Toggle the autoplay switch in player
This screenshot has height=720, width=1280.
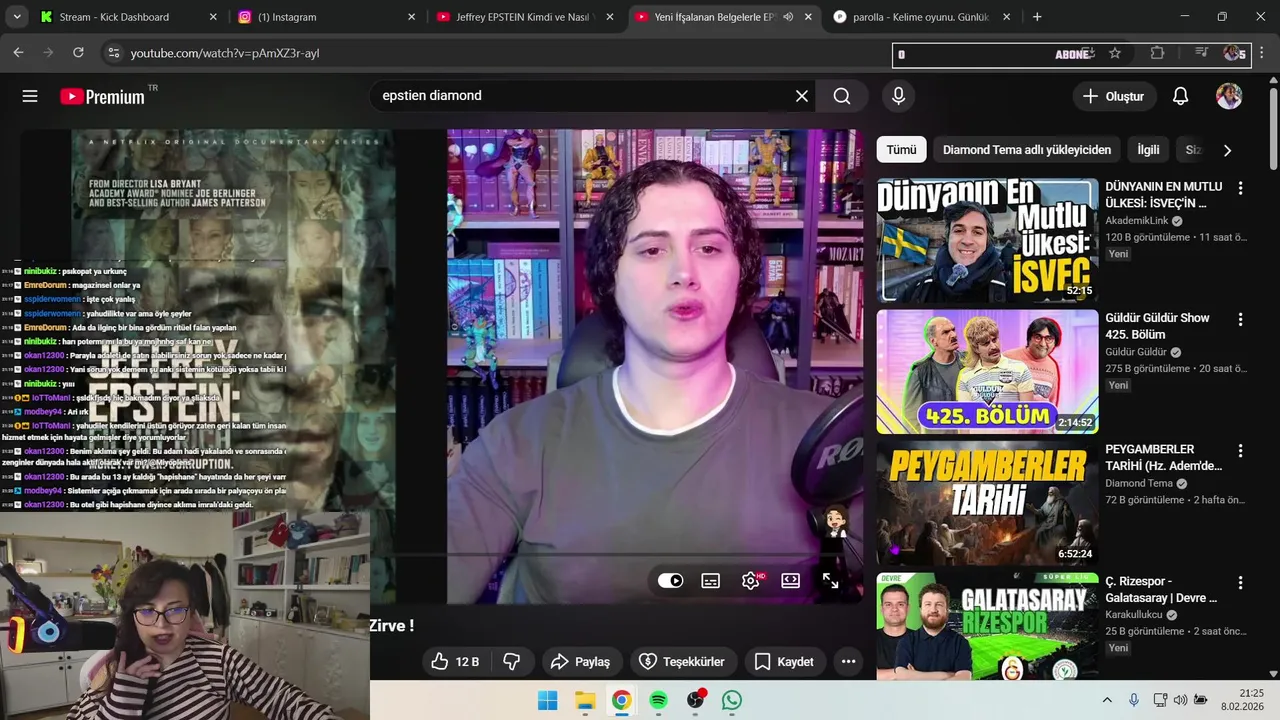[670, 580]
